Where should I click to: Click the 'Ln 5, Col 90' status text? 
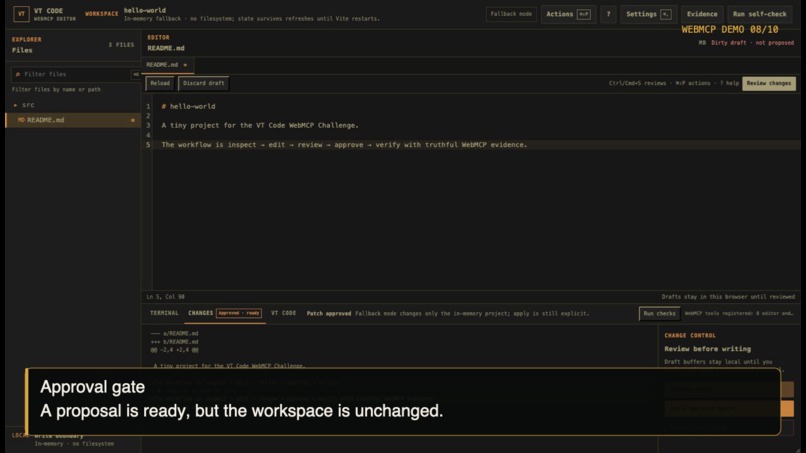(166, 297)
